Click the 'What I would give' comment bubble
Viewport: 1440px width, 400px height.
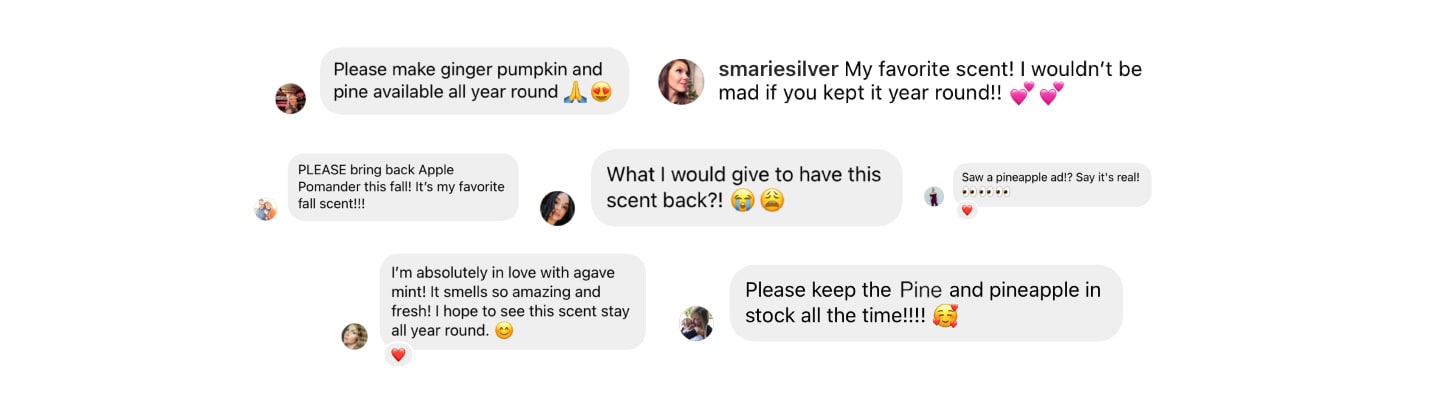[x=746, y=187]
